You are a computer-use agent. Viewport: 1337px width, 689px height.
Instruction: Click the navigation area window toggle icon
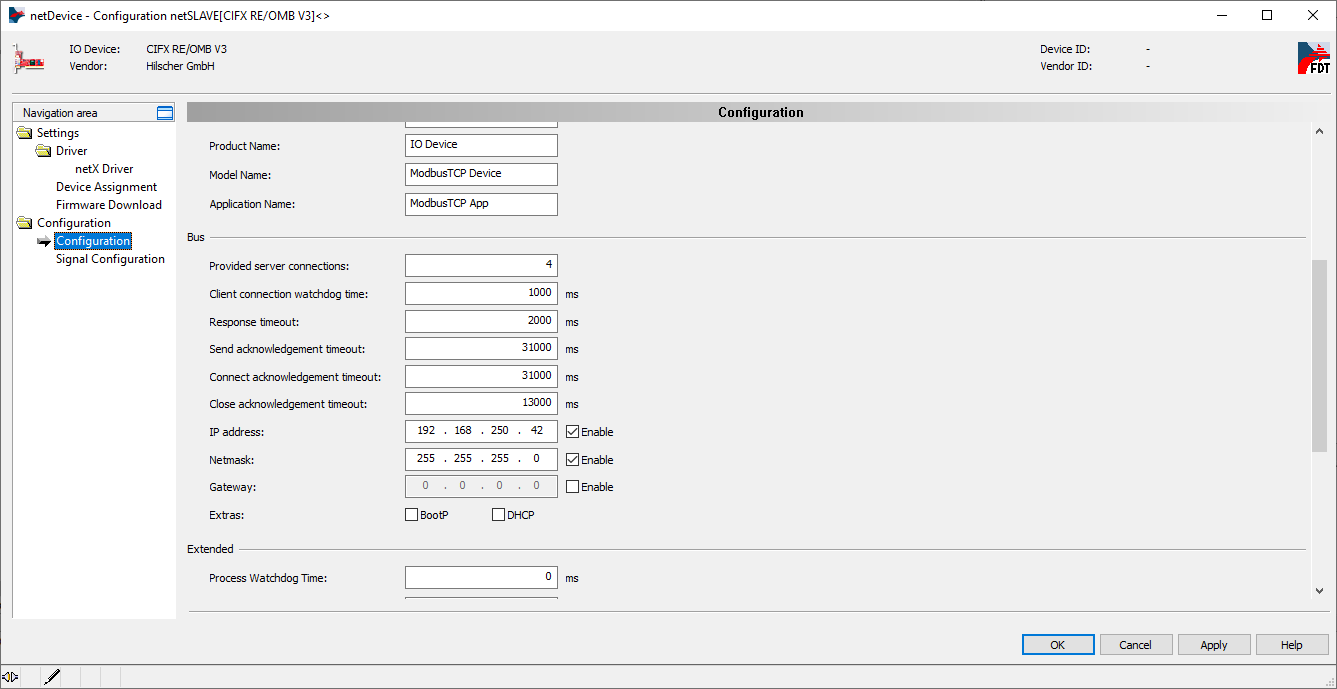tap(165, 113)
